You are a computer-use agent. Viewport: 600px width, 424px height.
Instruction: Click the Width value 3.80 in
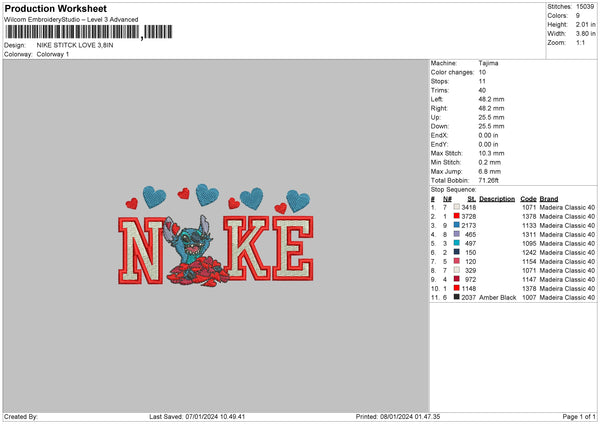(585, 34)
